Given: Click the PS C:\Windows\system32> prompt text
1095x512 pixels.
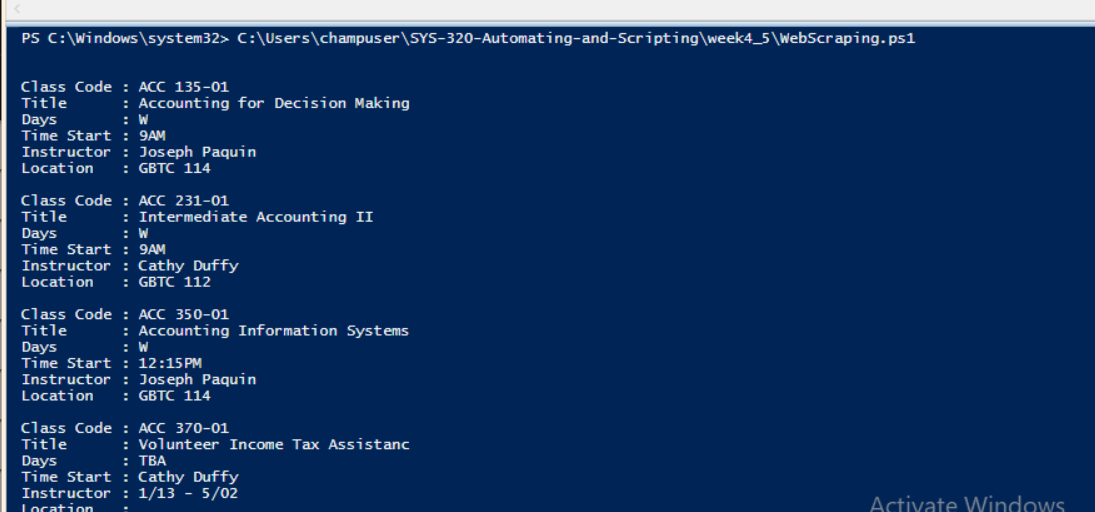Looking at the screenshot, I should coord(124,39).
